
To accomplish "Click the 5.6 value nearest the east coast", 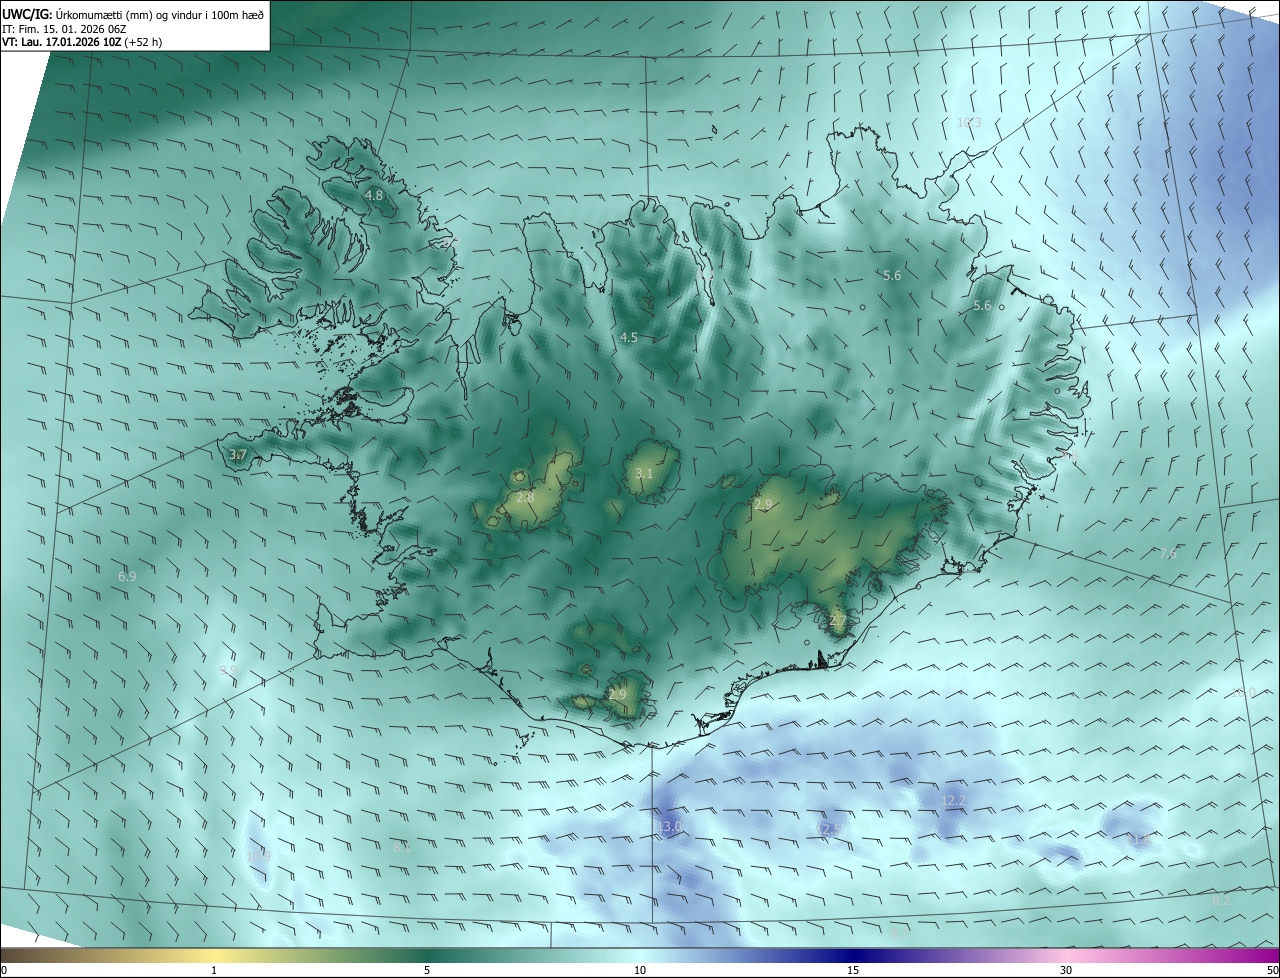I will (982, 306).
